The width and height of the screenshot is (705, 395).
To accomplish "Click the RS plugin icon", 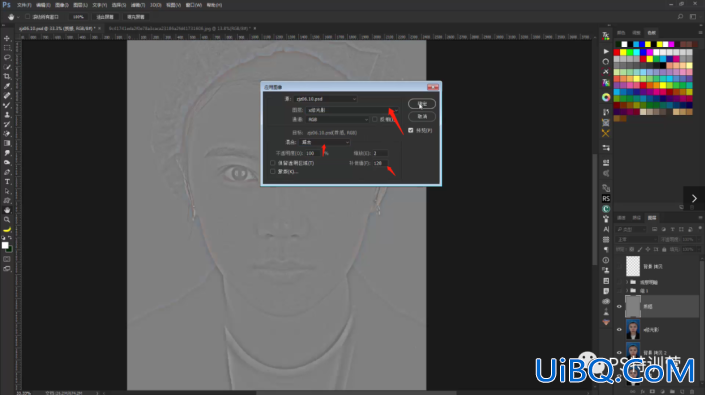I will (x=606, y=198).
